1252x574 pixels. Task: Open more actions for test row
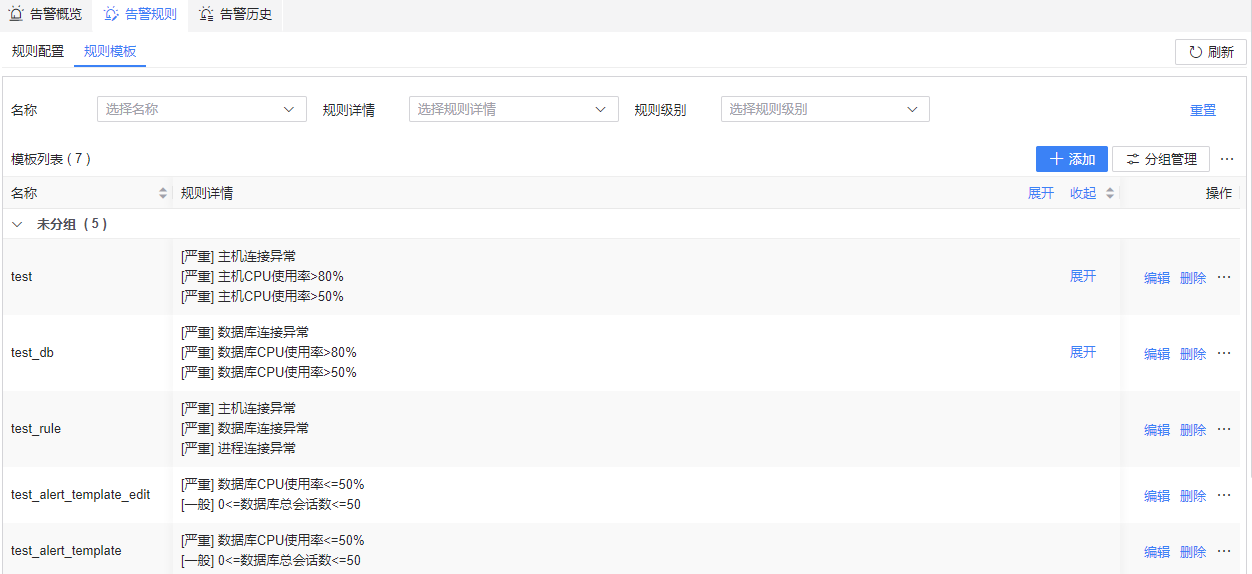click(x=1224, y=277)
